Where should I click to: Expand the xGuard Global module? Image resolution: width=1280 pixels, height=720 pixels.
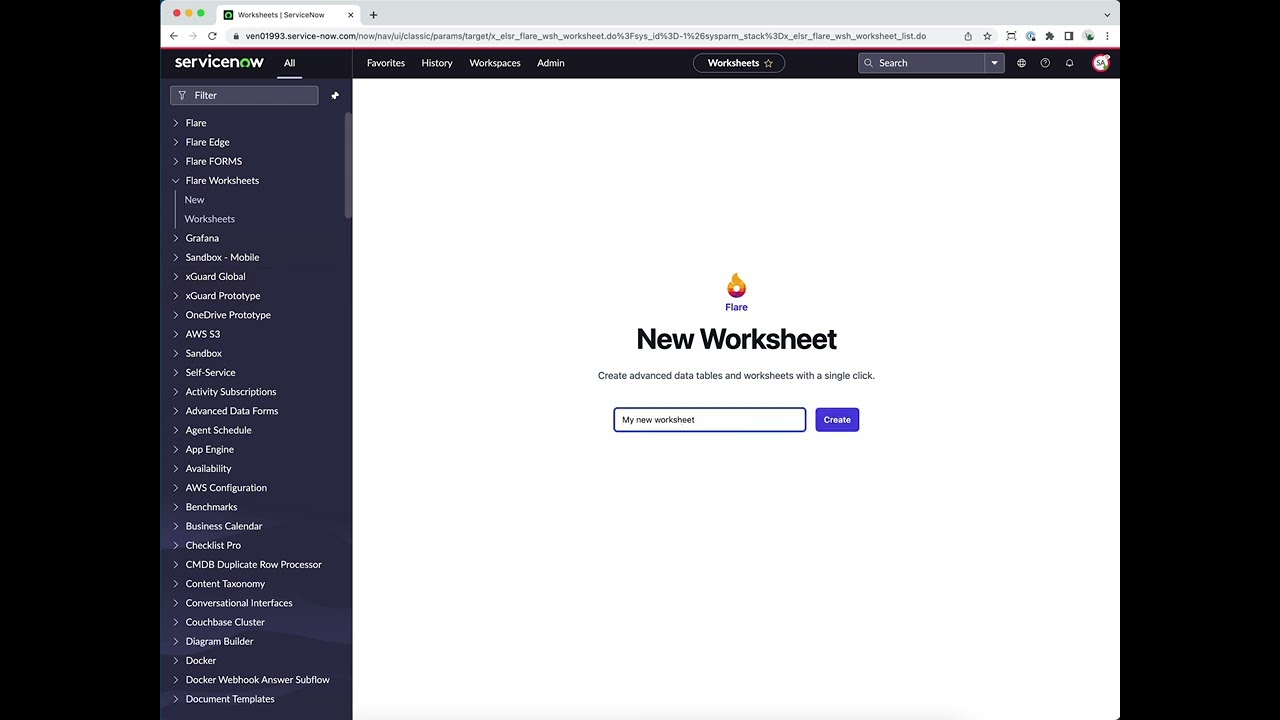pyautogui.click(x=176, y=277)
